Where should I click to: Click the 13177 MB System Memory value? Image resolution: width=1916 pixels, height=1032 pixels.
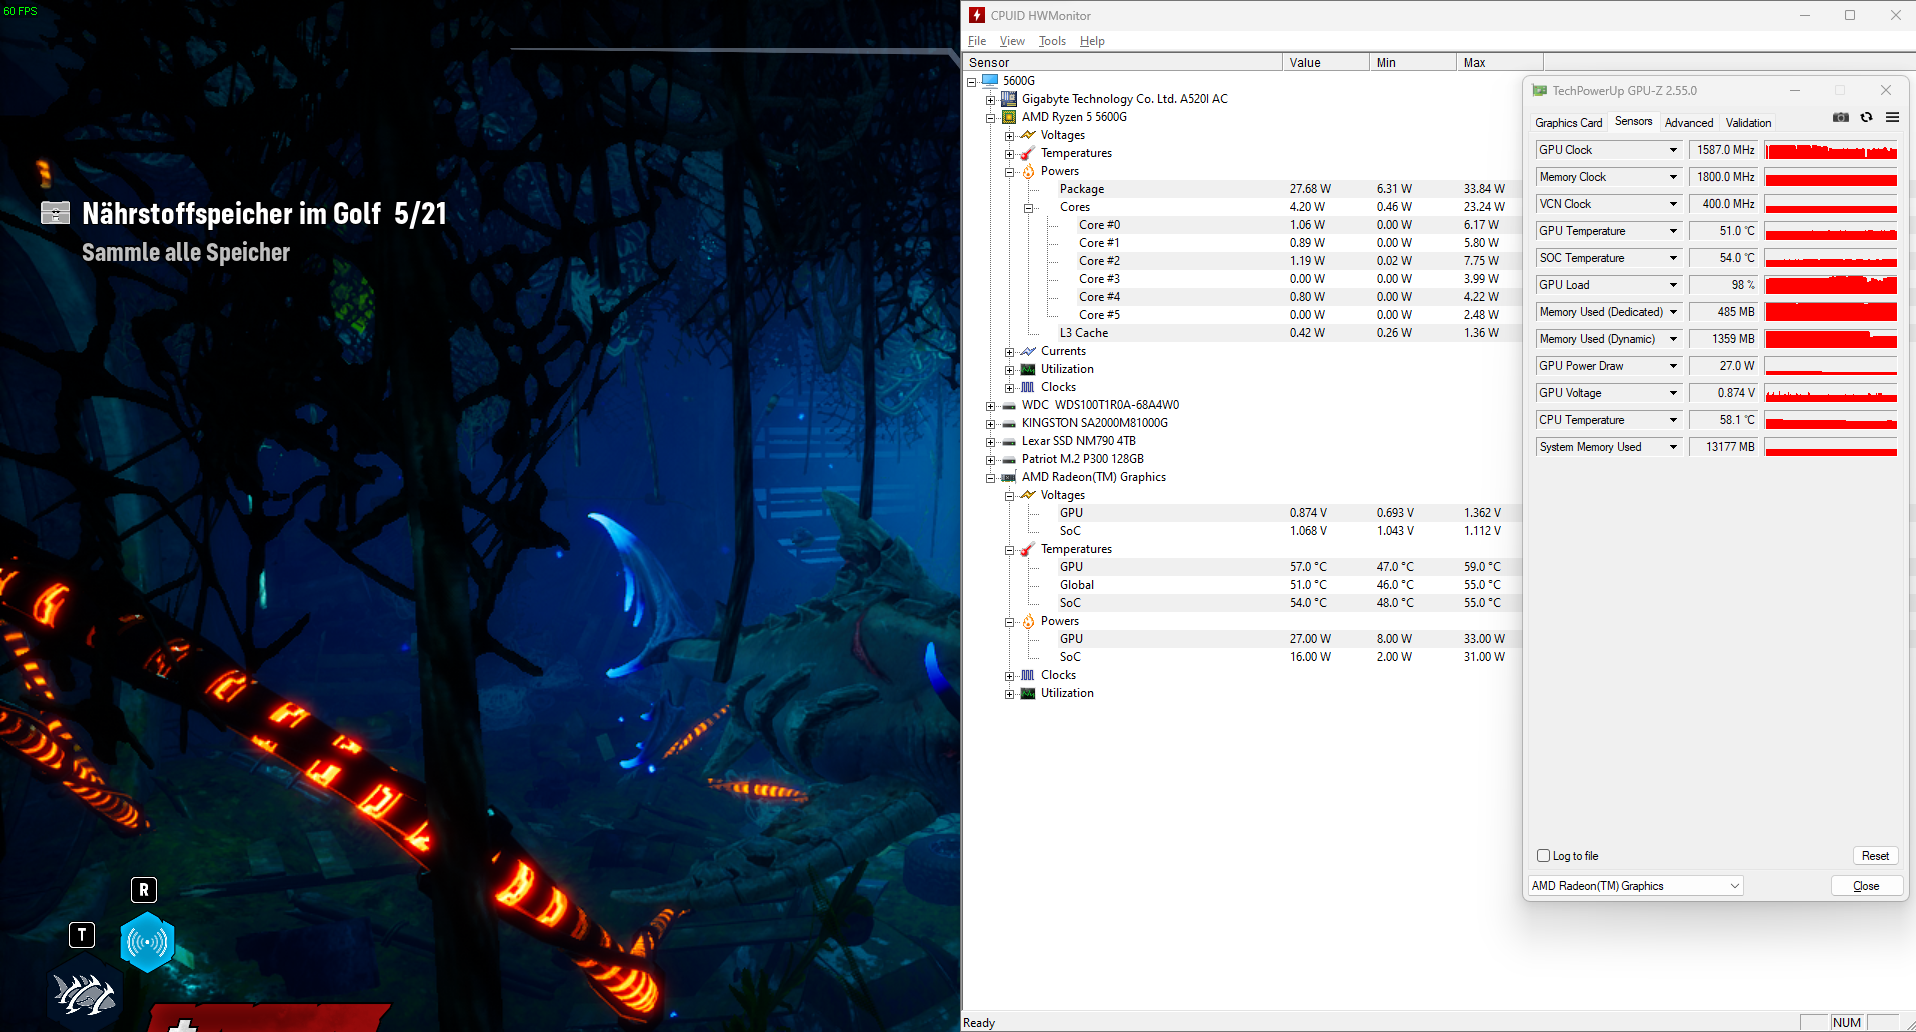[x=1725, y=447]
